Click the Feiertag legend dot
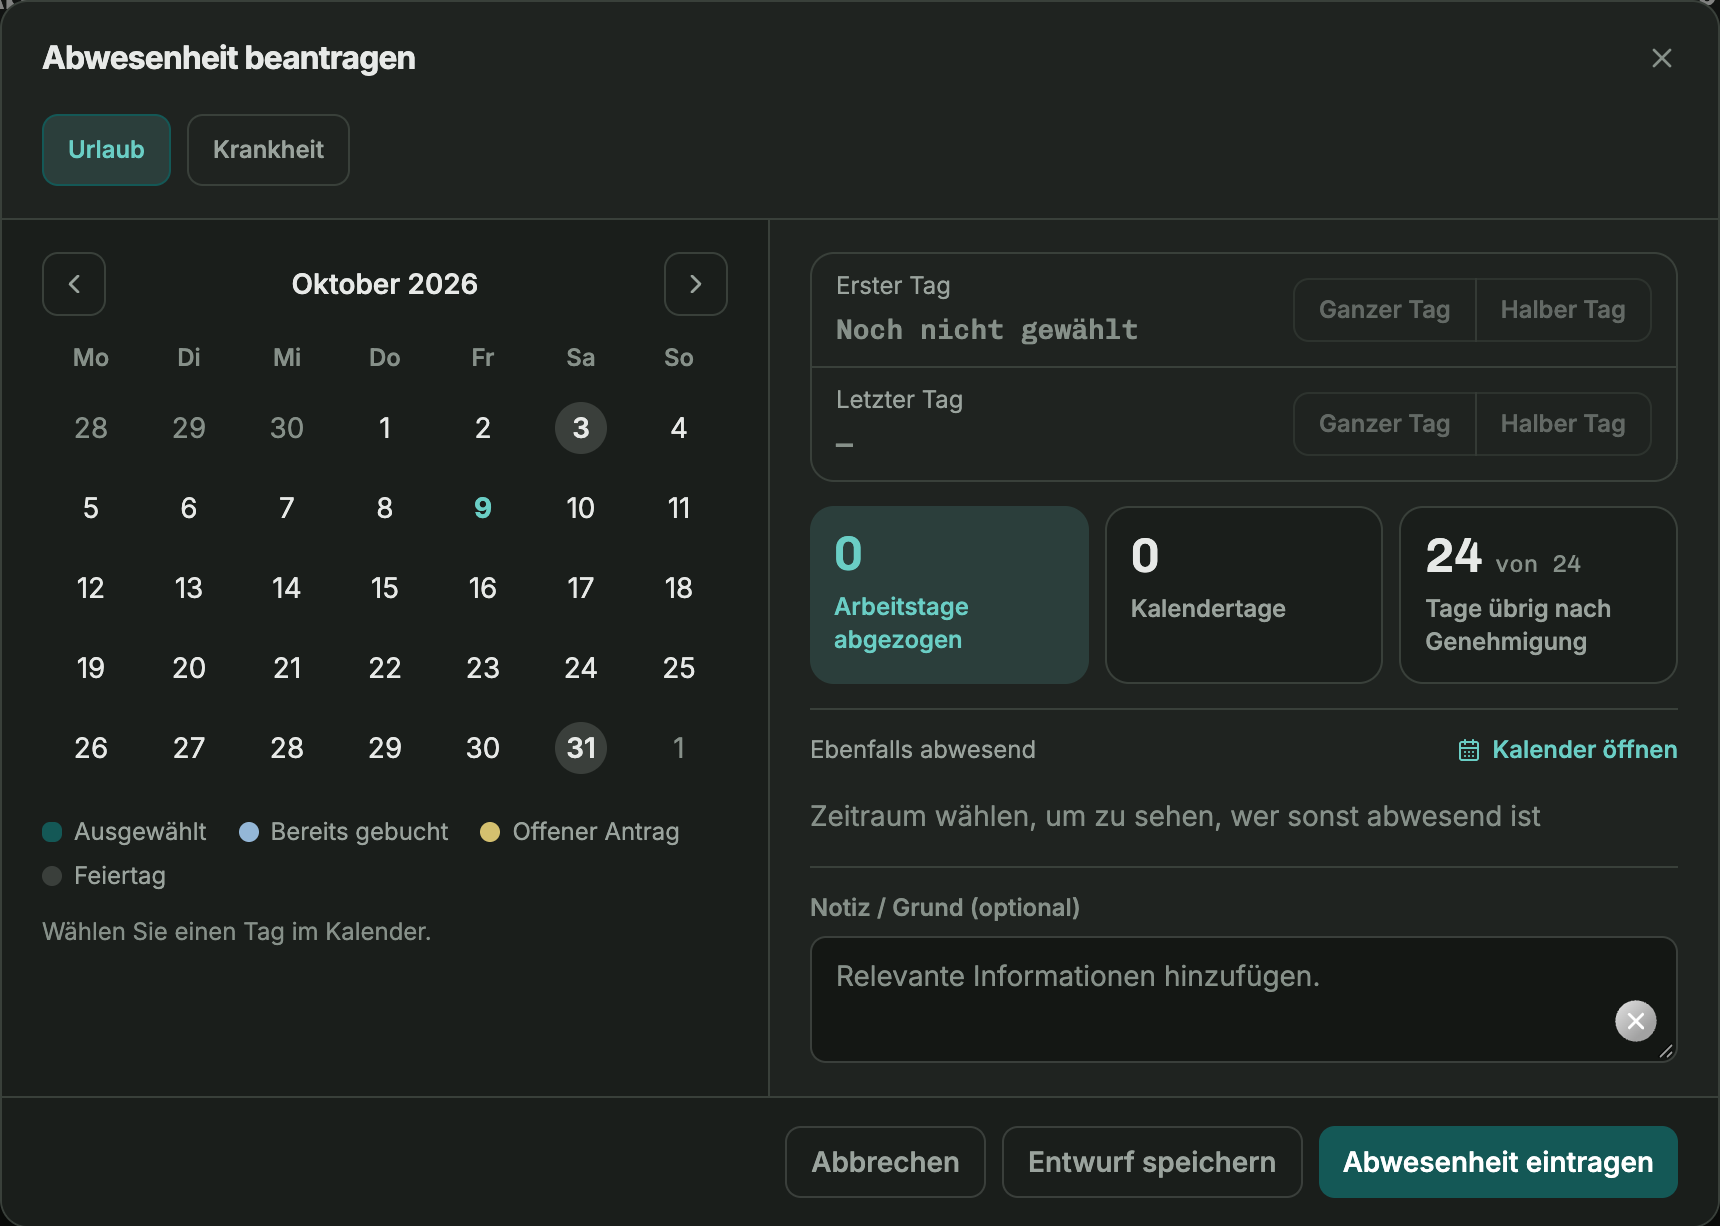Screen dimensions: 1720x1226 pyautogui.click(x=52, y=876)
